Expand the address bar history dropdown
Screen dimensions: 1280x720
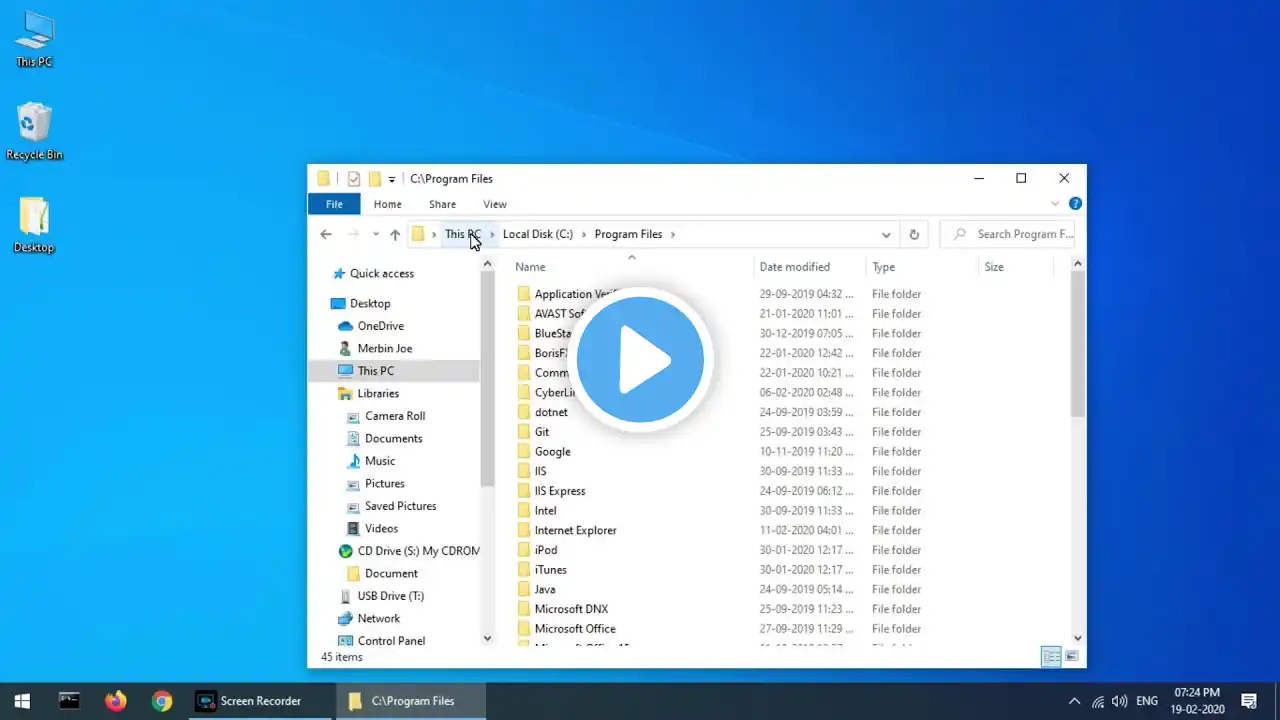tap(886, 234)
